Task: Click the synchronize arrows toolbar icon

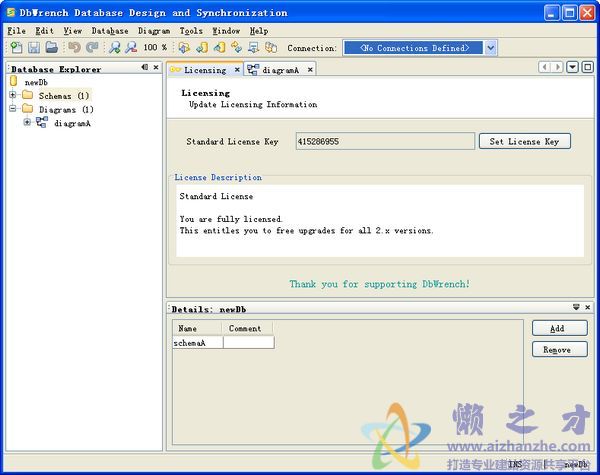Action: pos(236,47)
